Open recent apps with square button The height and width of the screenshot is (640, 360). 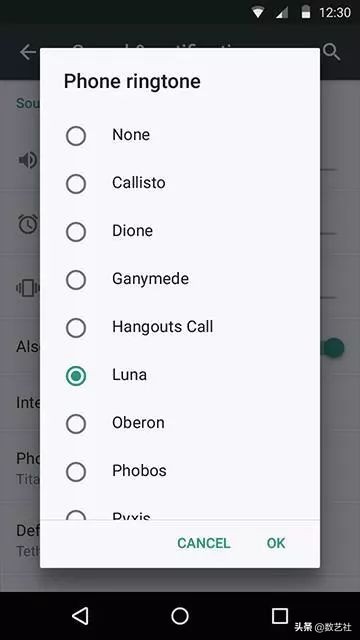(280, 616)
